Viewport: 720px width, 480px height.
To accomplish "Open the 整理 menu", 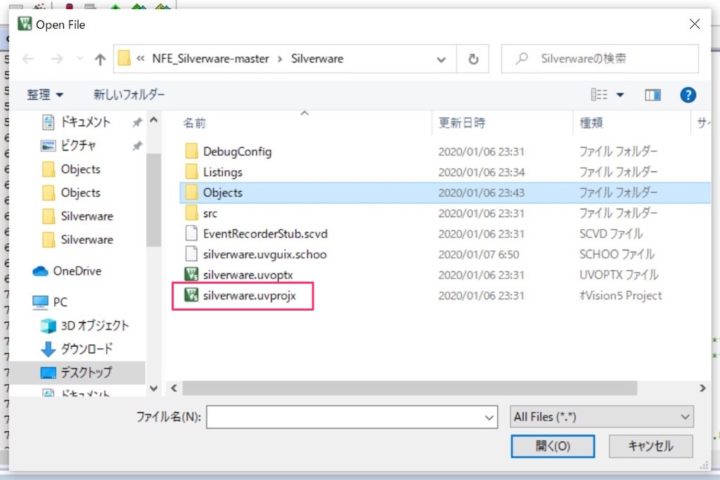I will tap(45, 95).
